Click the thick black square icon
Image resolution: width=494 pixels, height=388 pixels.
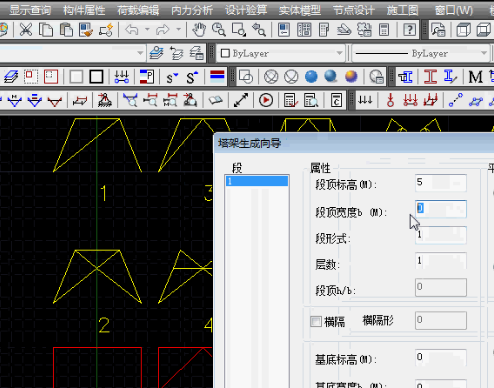coord(96,77)
